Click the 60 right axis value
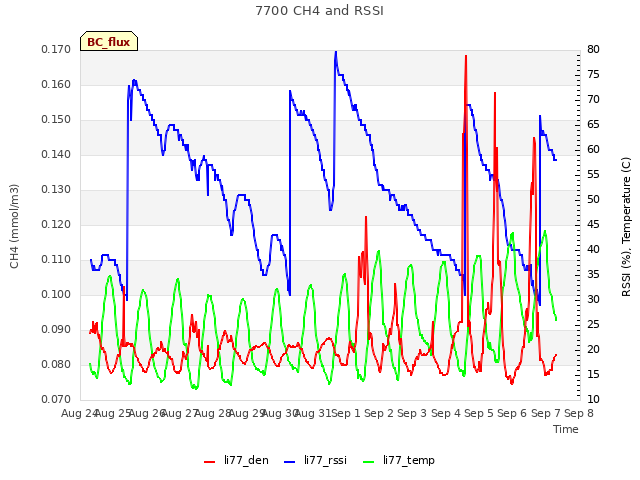The width and height of the screenshot is (640, 480). 593,149
